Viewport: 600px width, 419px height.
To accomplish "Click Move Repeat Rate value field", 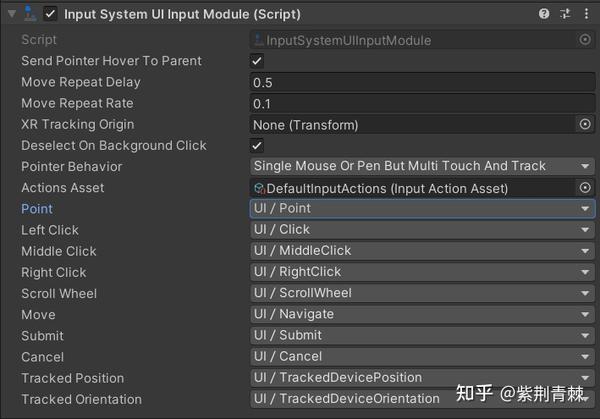I will click(x=422, y=103).
